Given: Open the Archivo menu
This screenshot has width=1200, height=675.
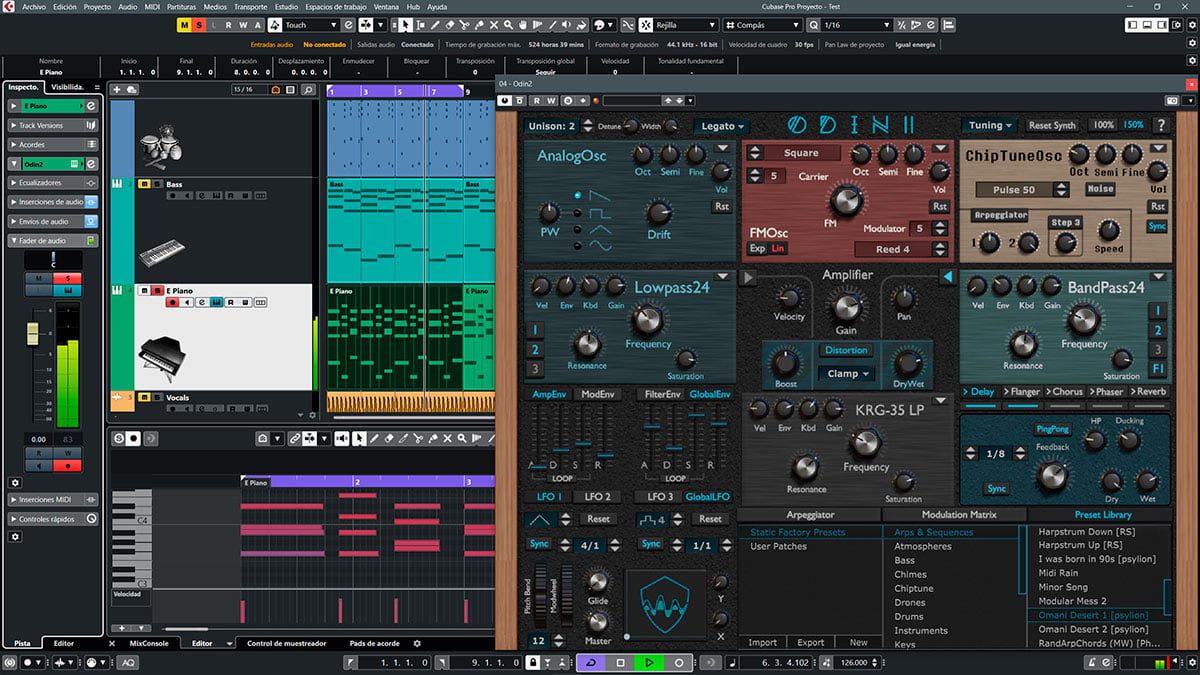Looking at the screenshot, I should tap(33, 6).
